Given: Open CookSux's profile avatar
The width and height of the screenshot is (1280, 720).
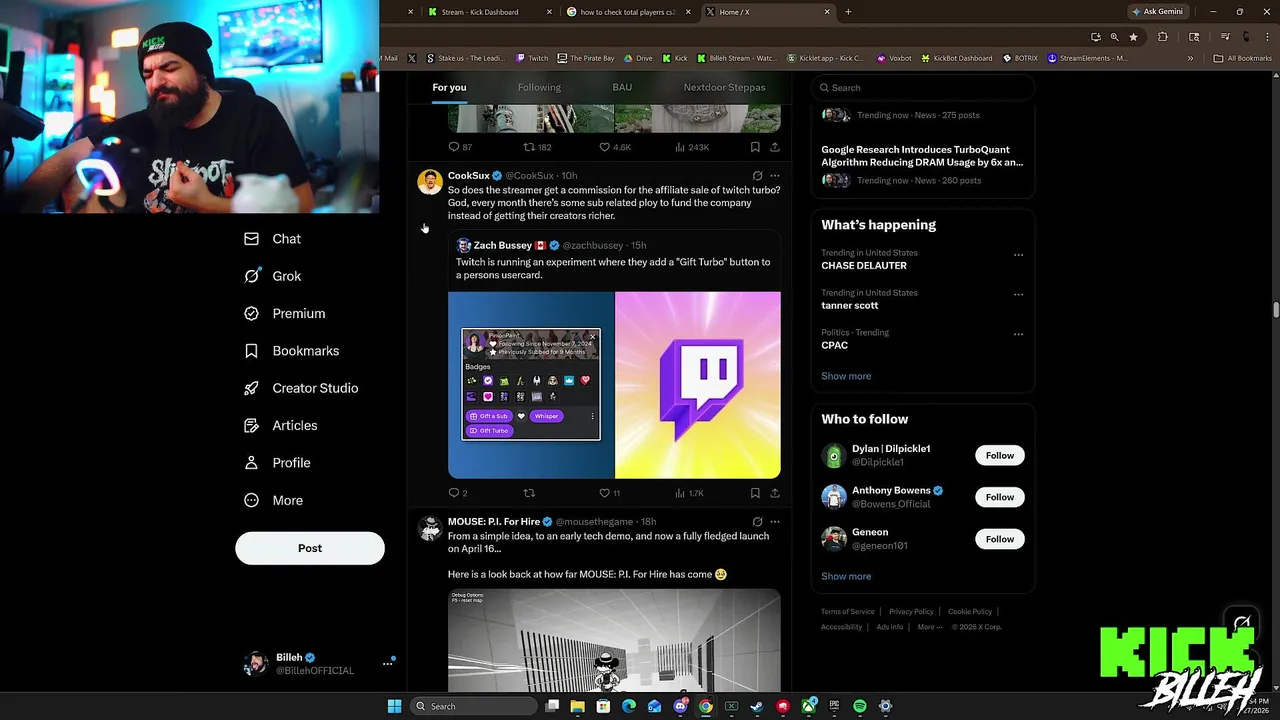Looking at the screenshot, I should (x=430, y=182).
